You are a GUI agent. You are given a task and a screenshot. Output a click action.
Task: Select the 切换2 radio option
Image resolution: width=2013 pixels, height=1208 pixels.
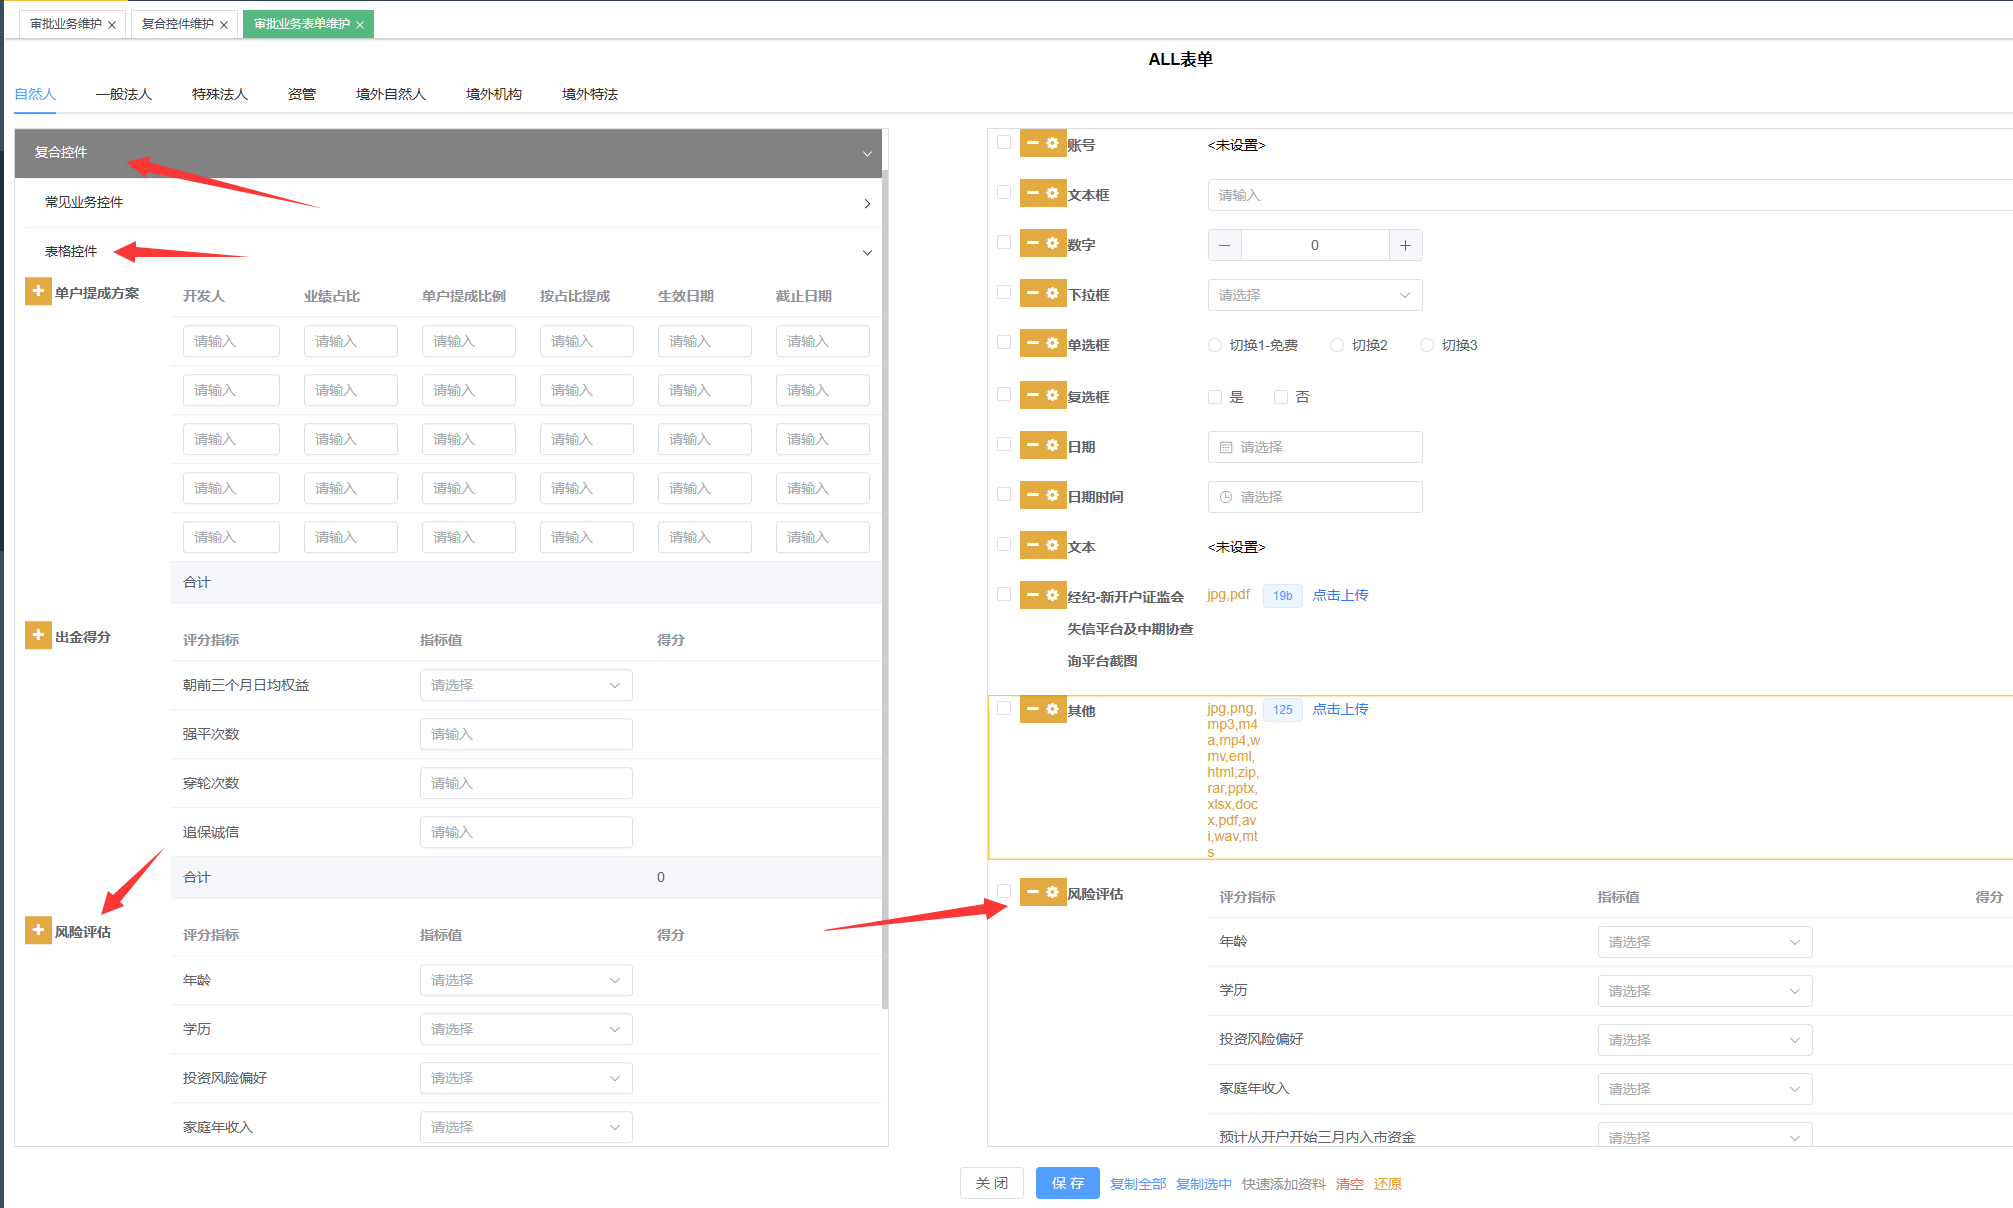1337,345
